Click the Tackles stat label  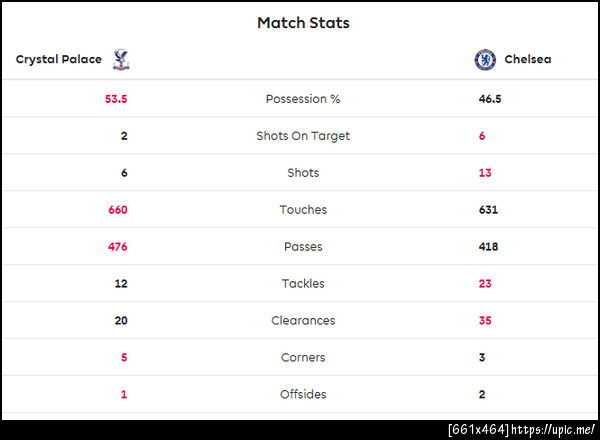303,284
